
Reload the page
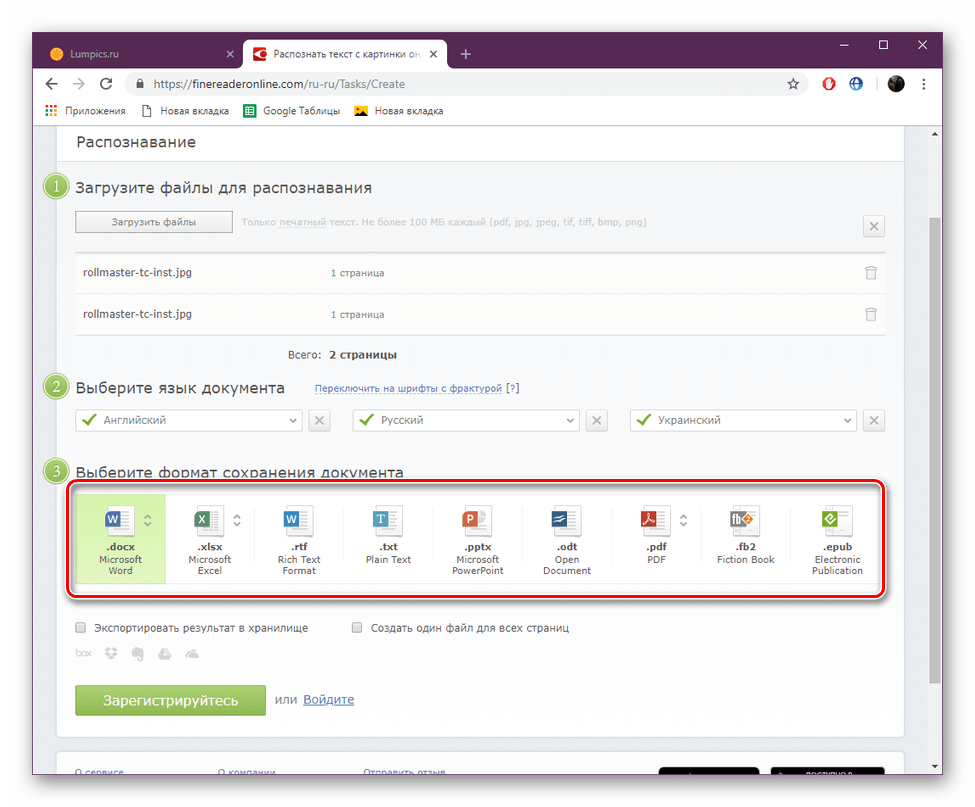coord(106,84)
